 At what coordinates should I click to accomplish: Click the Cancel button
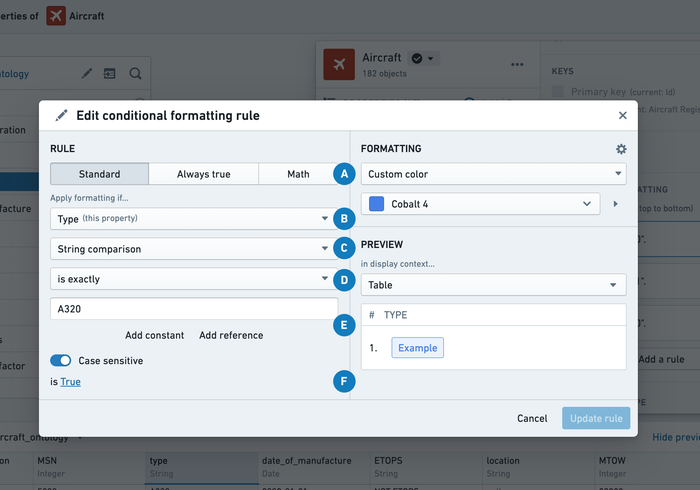point(532,418)
